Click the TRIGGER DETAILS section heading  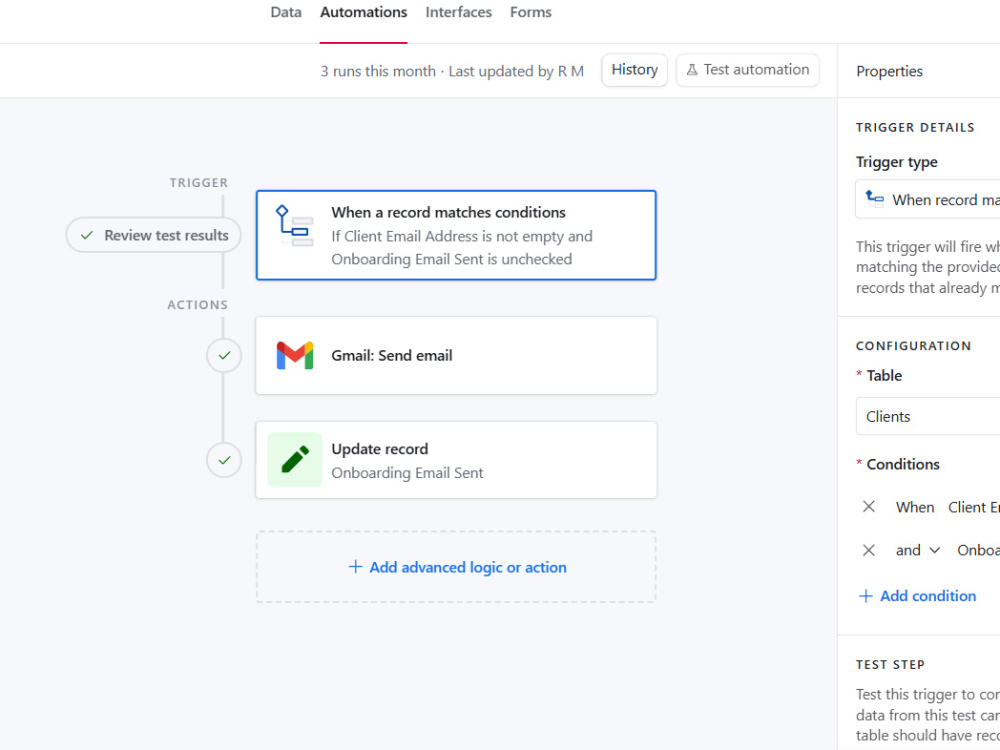(915, 128)
